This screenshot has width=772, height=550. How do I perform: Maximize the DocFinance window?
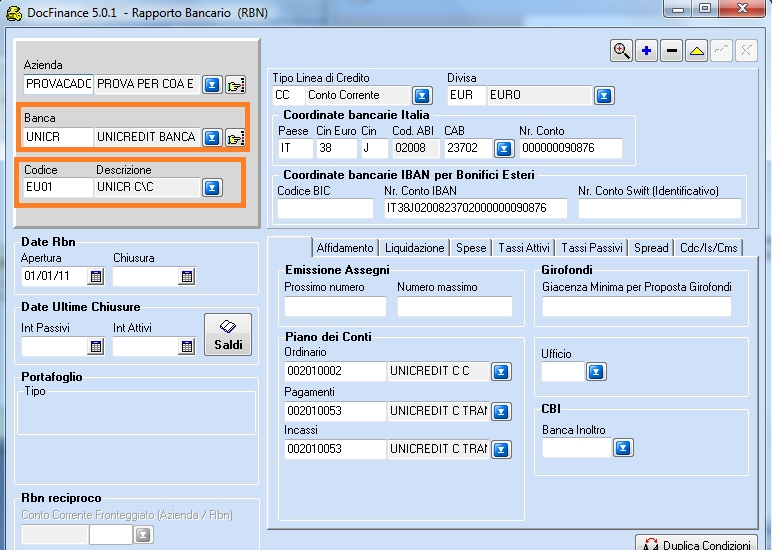coord(705,8)
